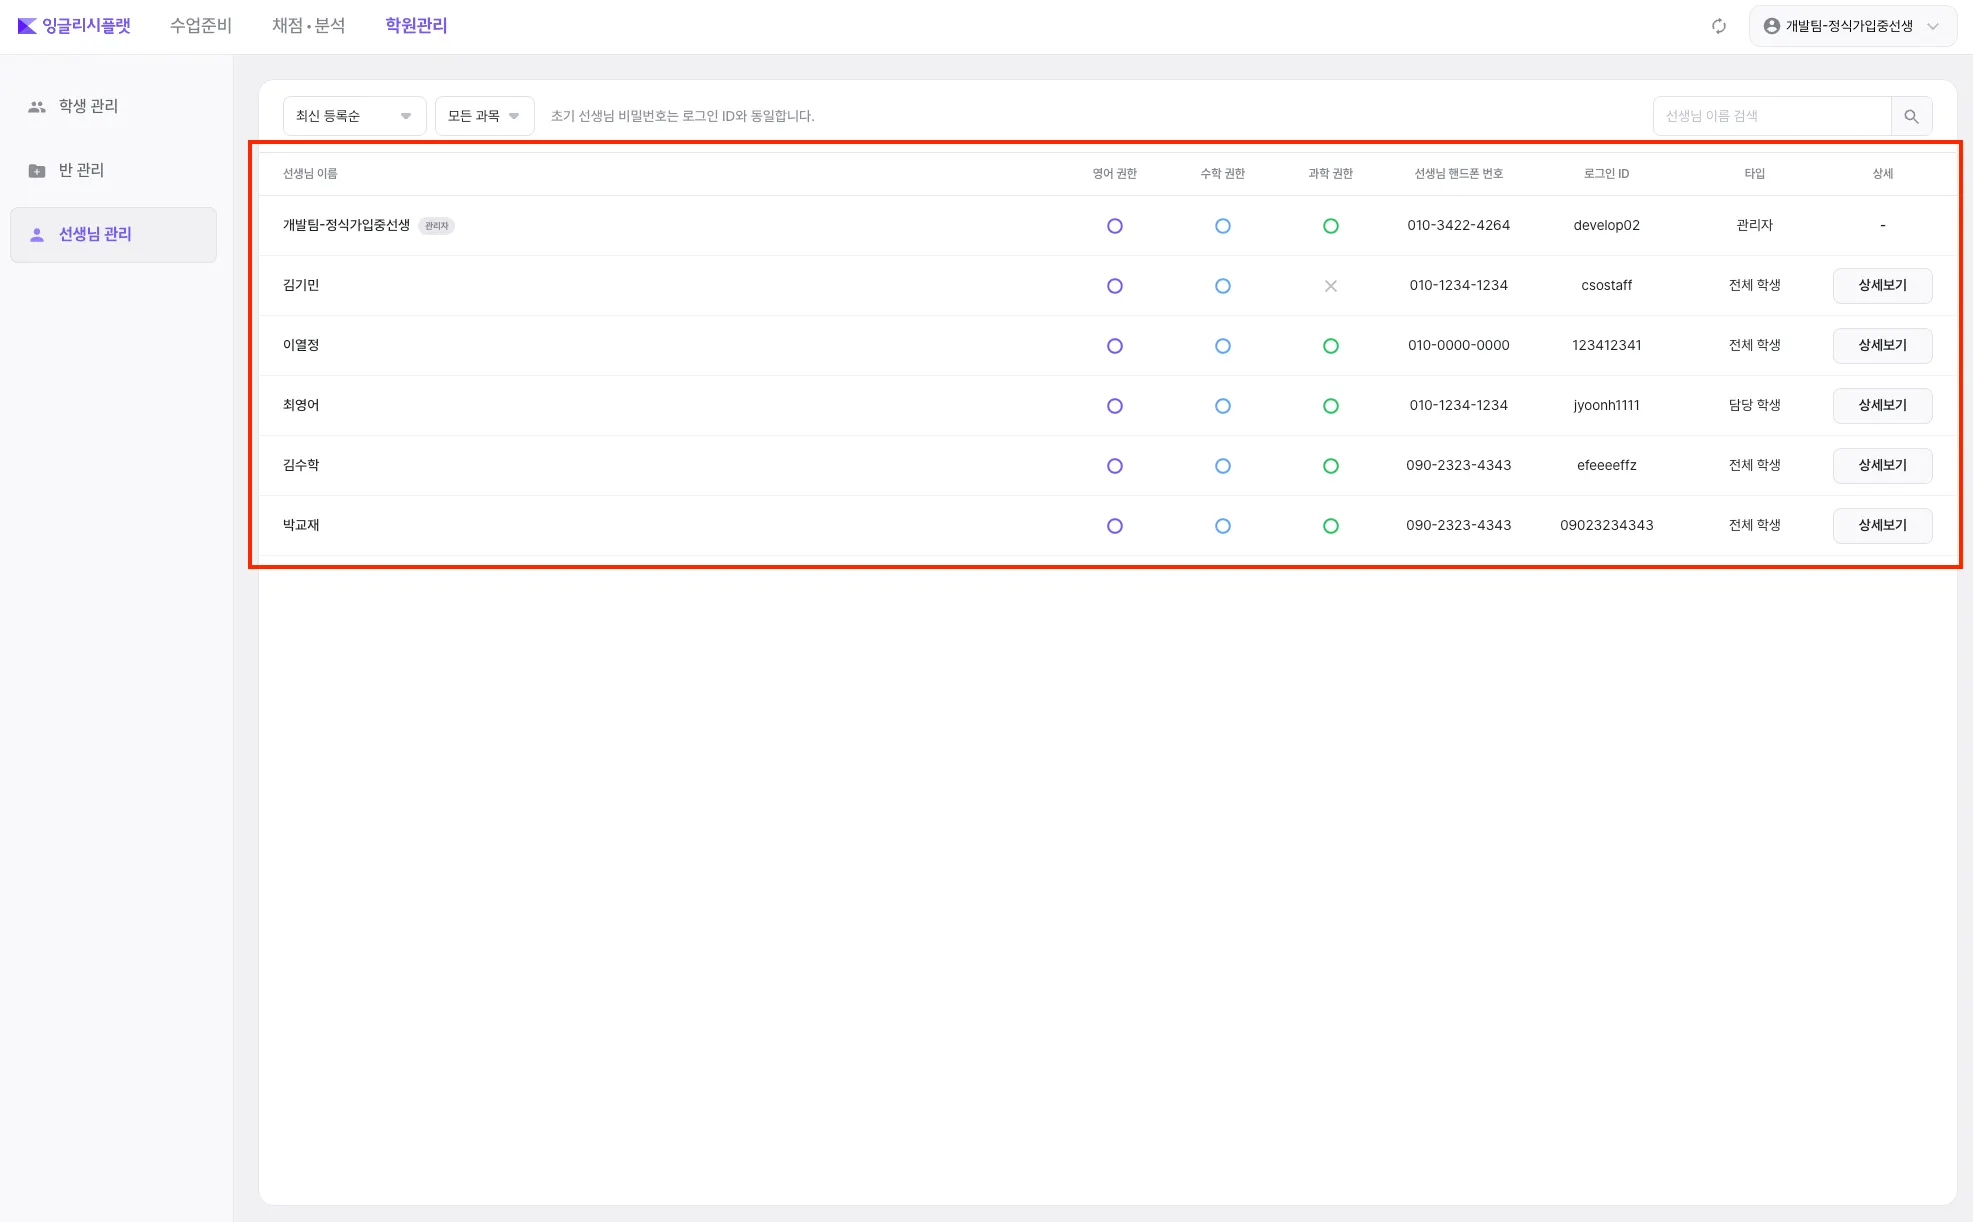This screenshot has width=1973, height=1222.
Task: Open the 최신 등록순 sort dropdown
Action: pyautogui.click(x=354, y=116)
